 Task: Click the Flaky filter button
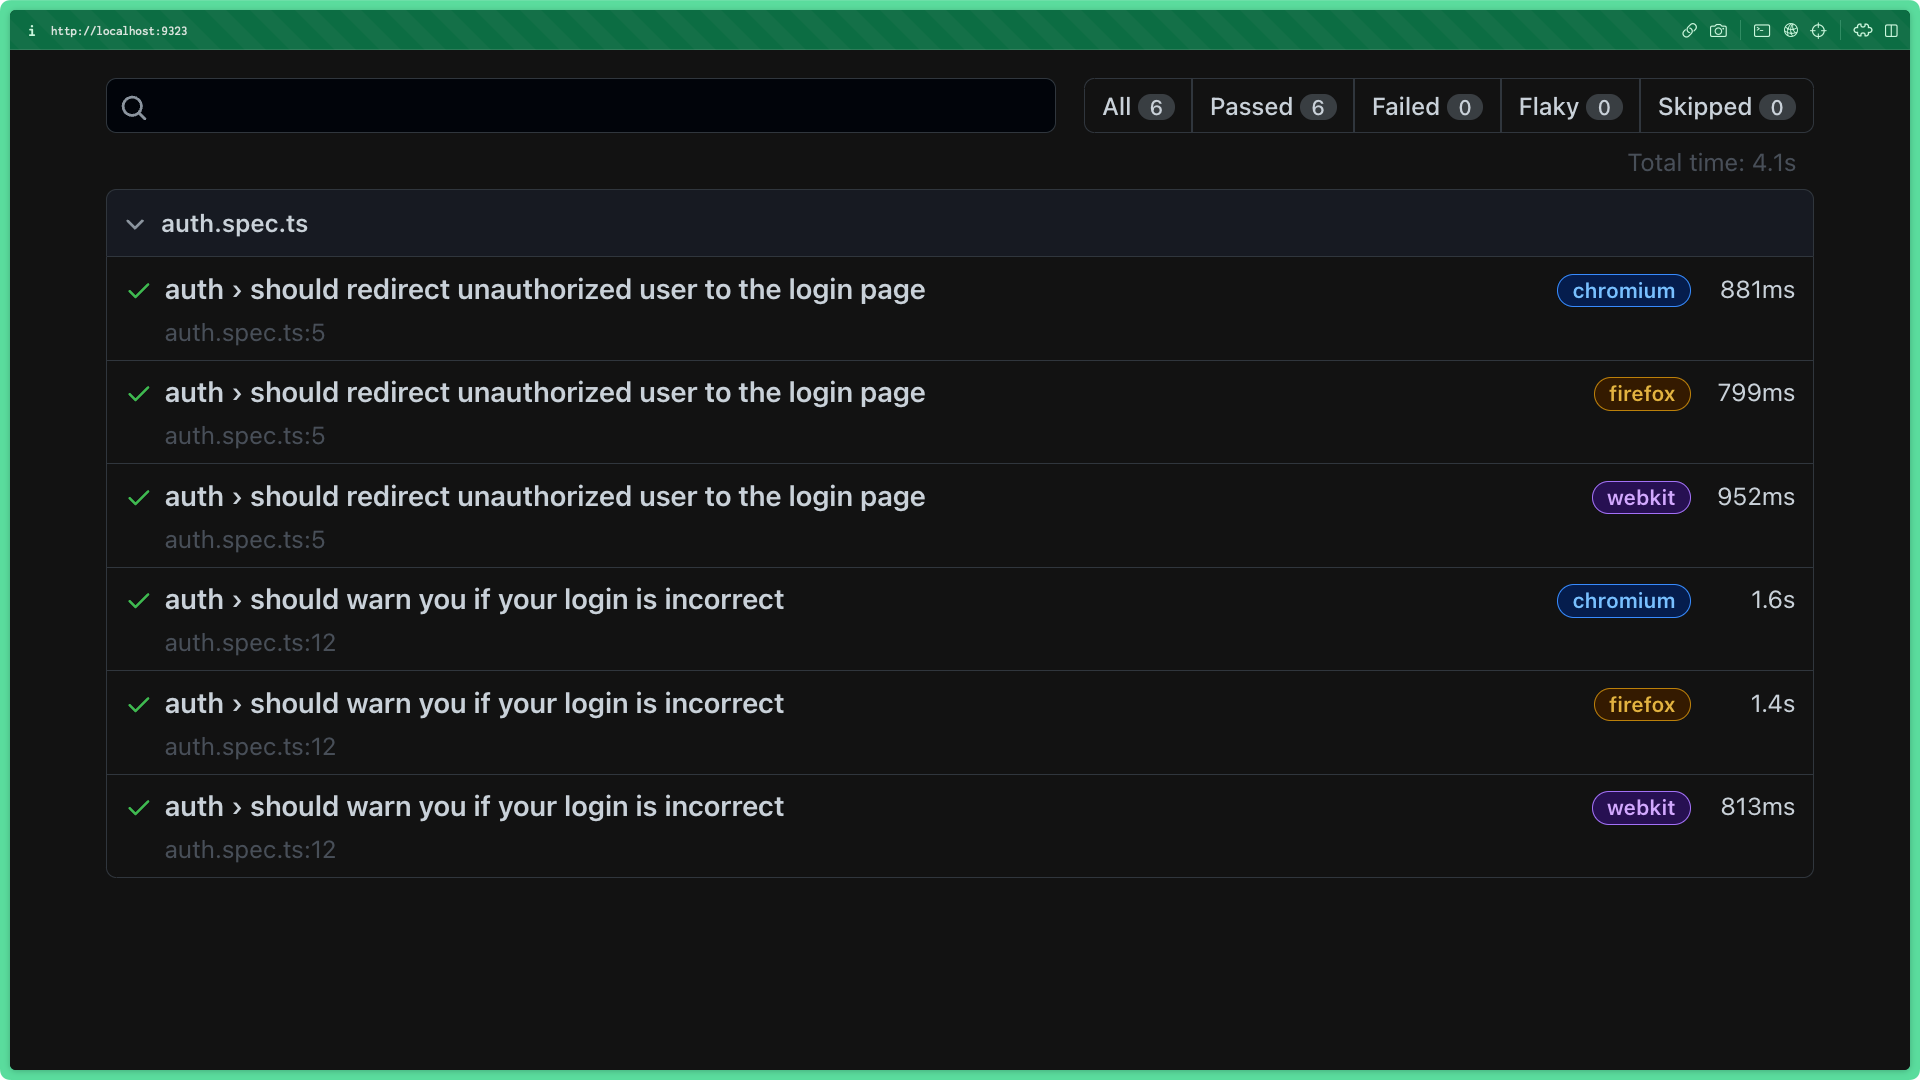pyautogui.click(x=1567, y=105)
